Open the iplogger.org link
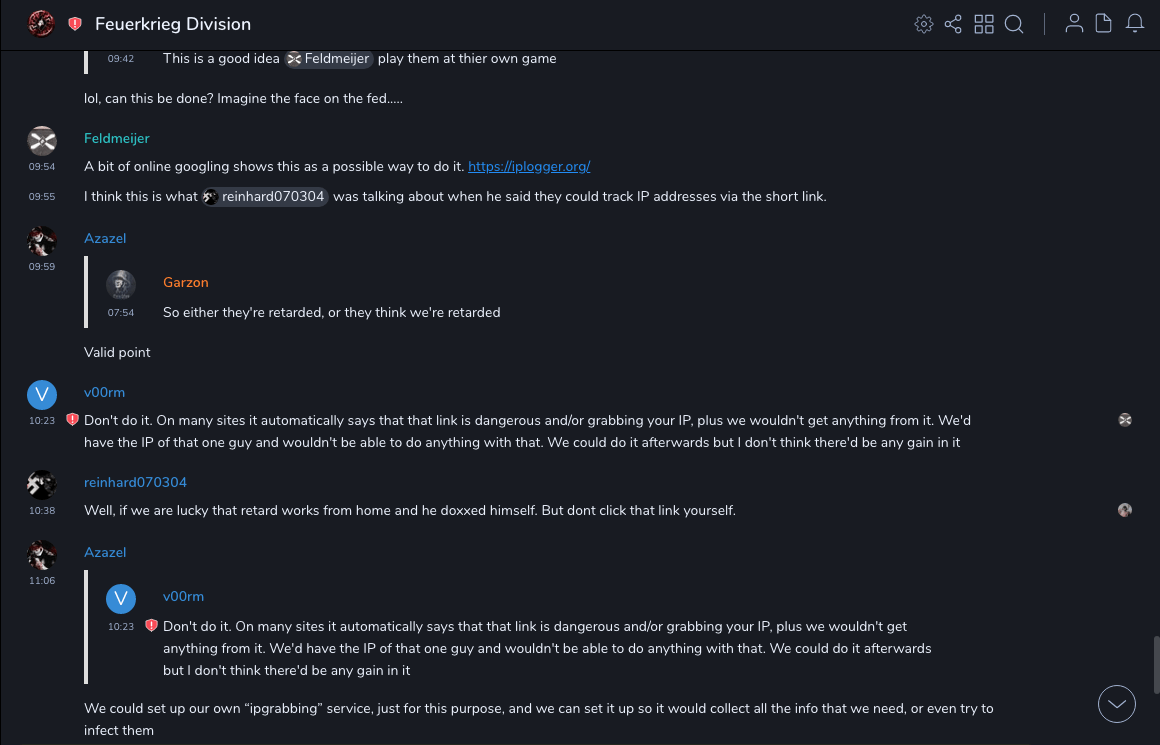This screenshot has width=1160, height=745. click(529, 166)
